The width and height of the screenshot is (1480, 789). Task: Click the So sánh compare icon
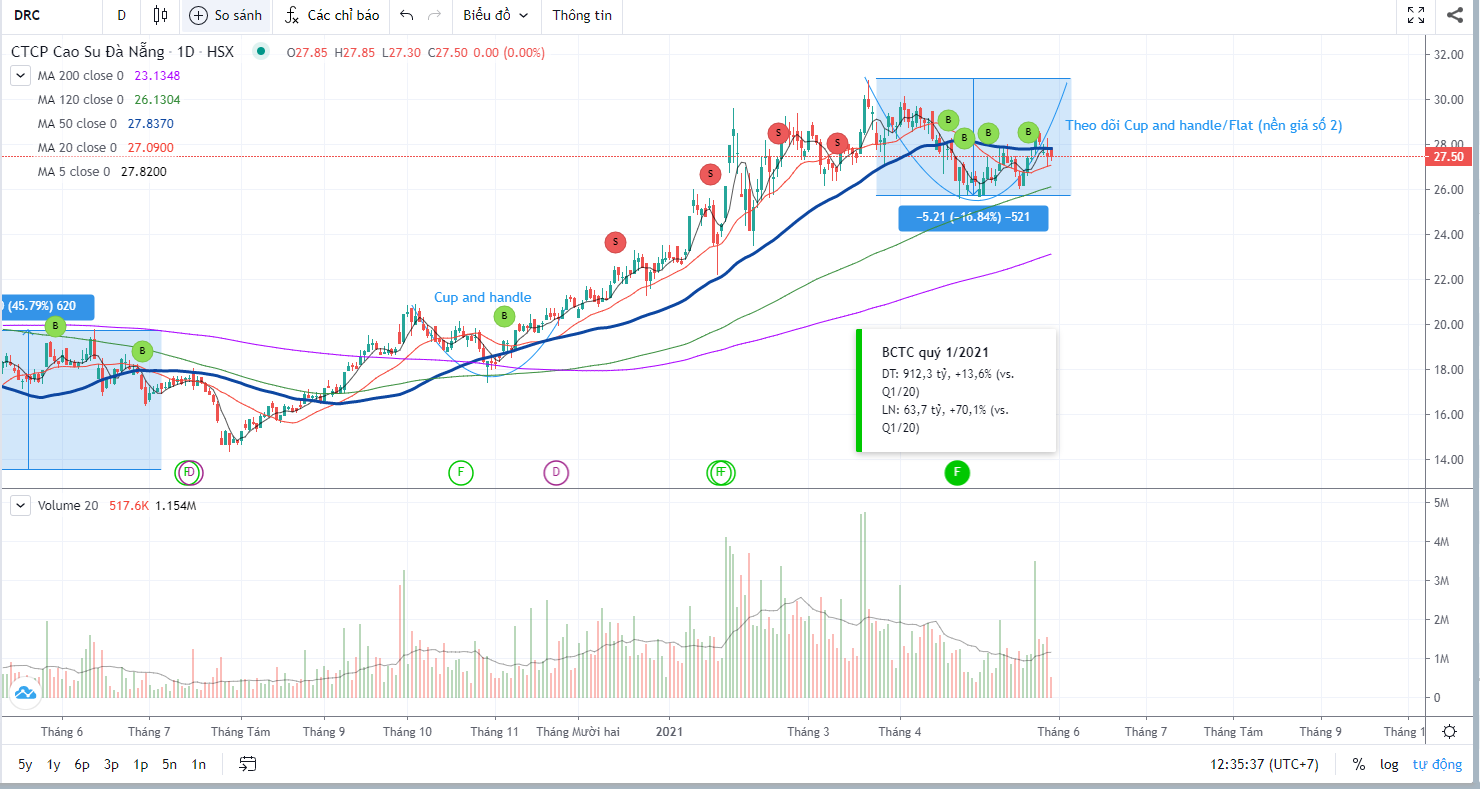pyautogui.click(x=199, y=15)
